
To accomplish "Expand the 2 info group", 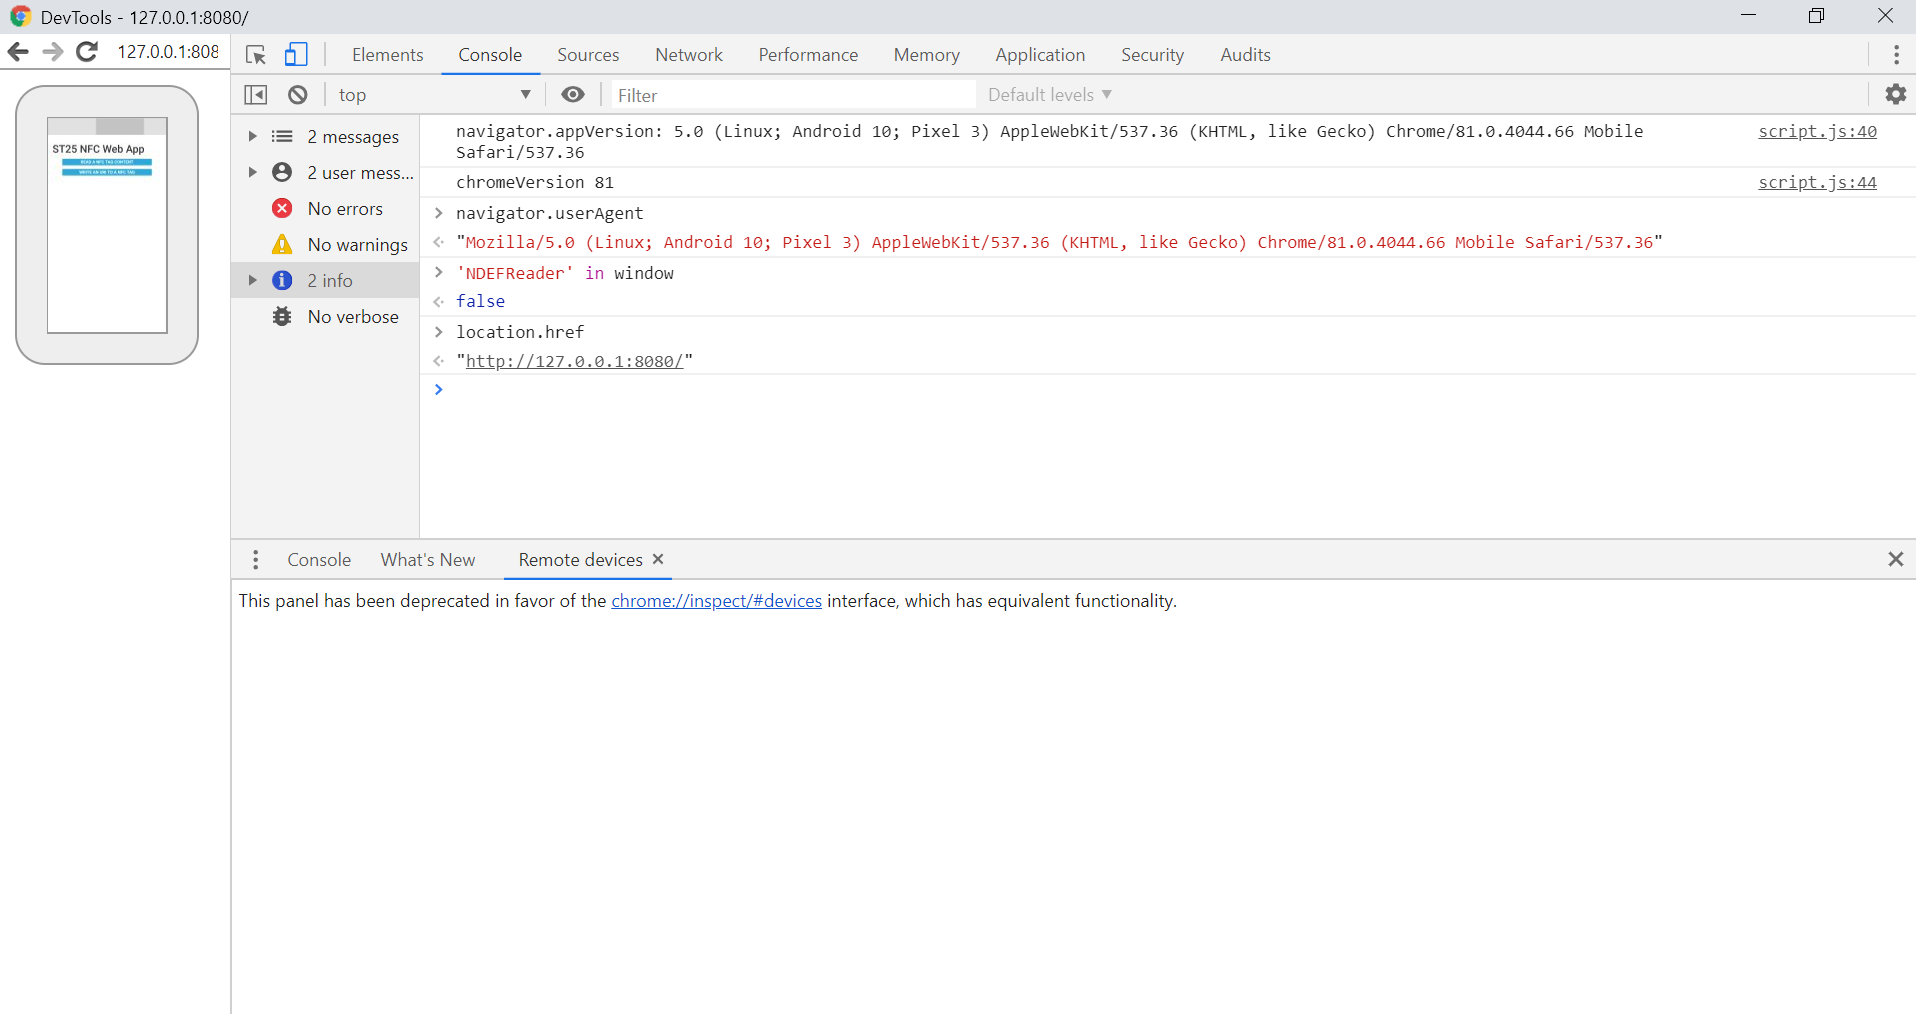I will click(x=253, y=281).
